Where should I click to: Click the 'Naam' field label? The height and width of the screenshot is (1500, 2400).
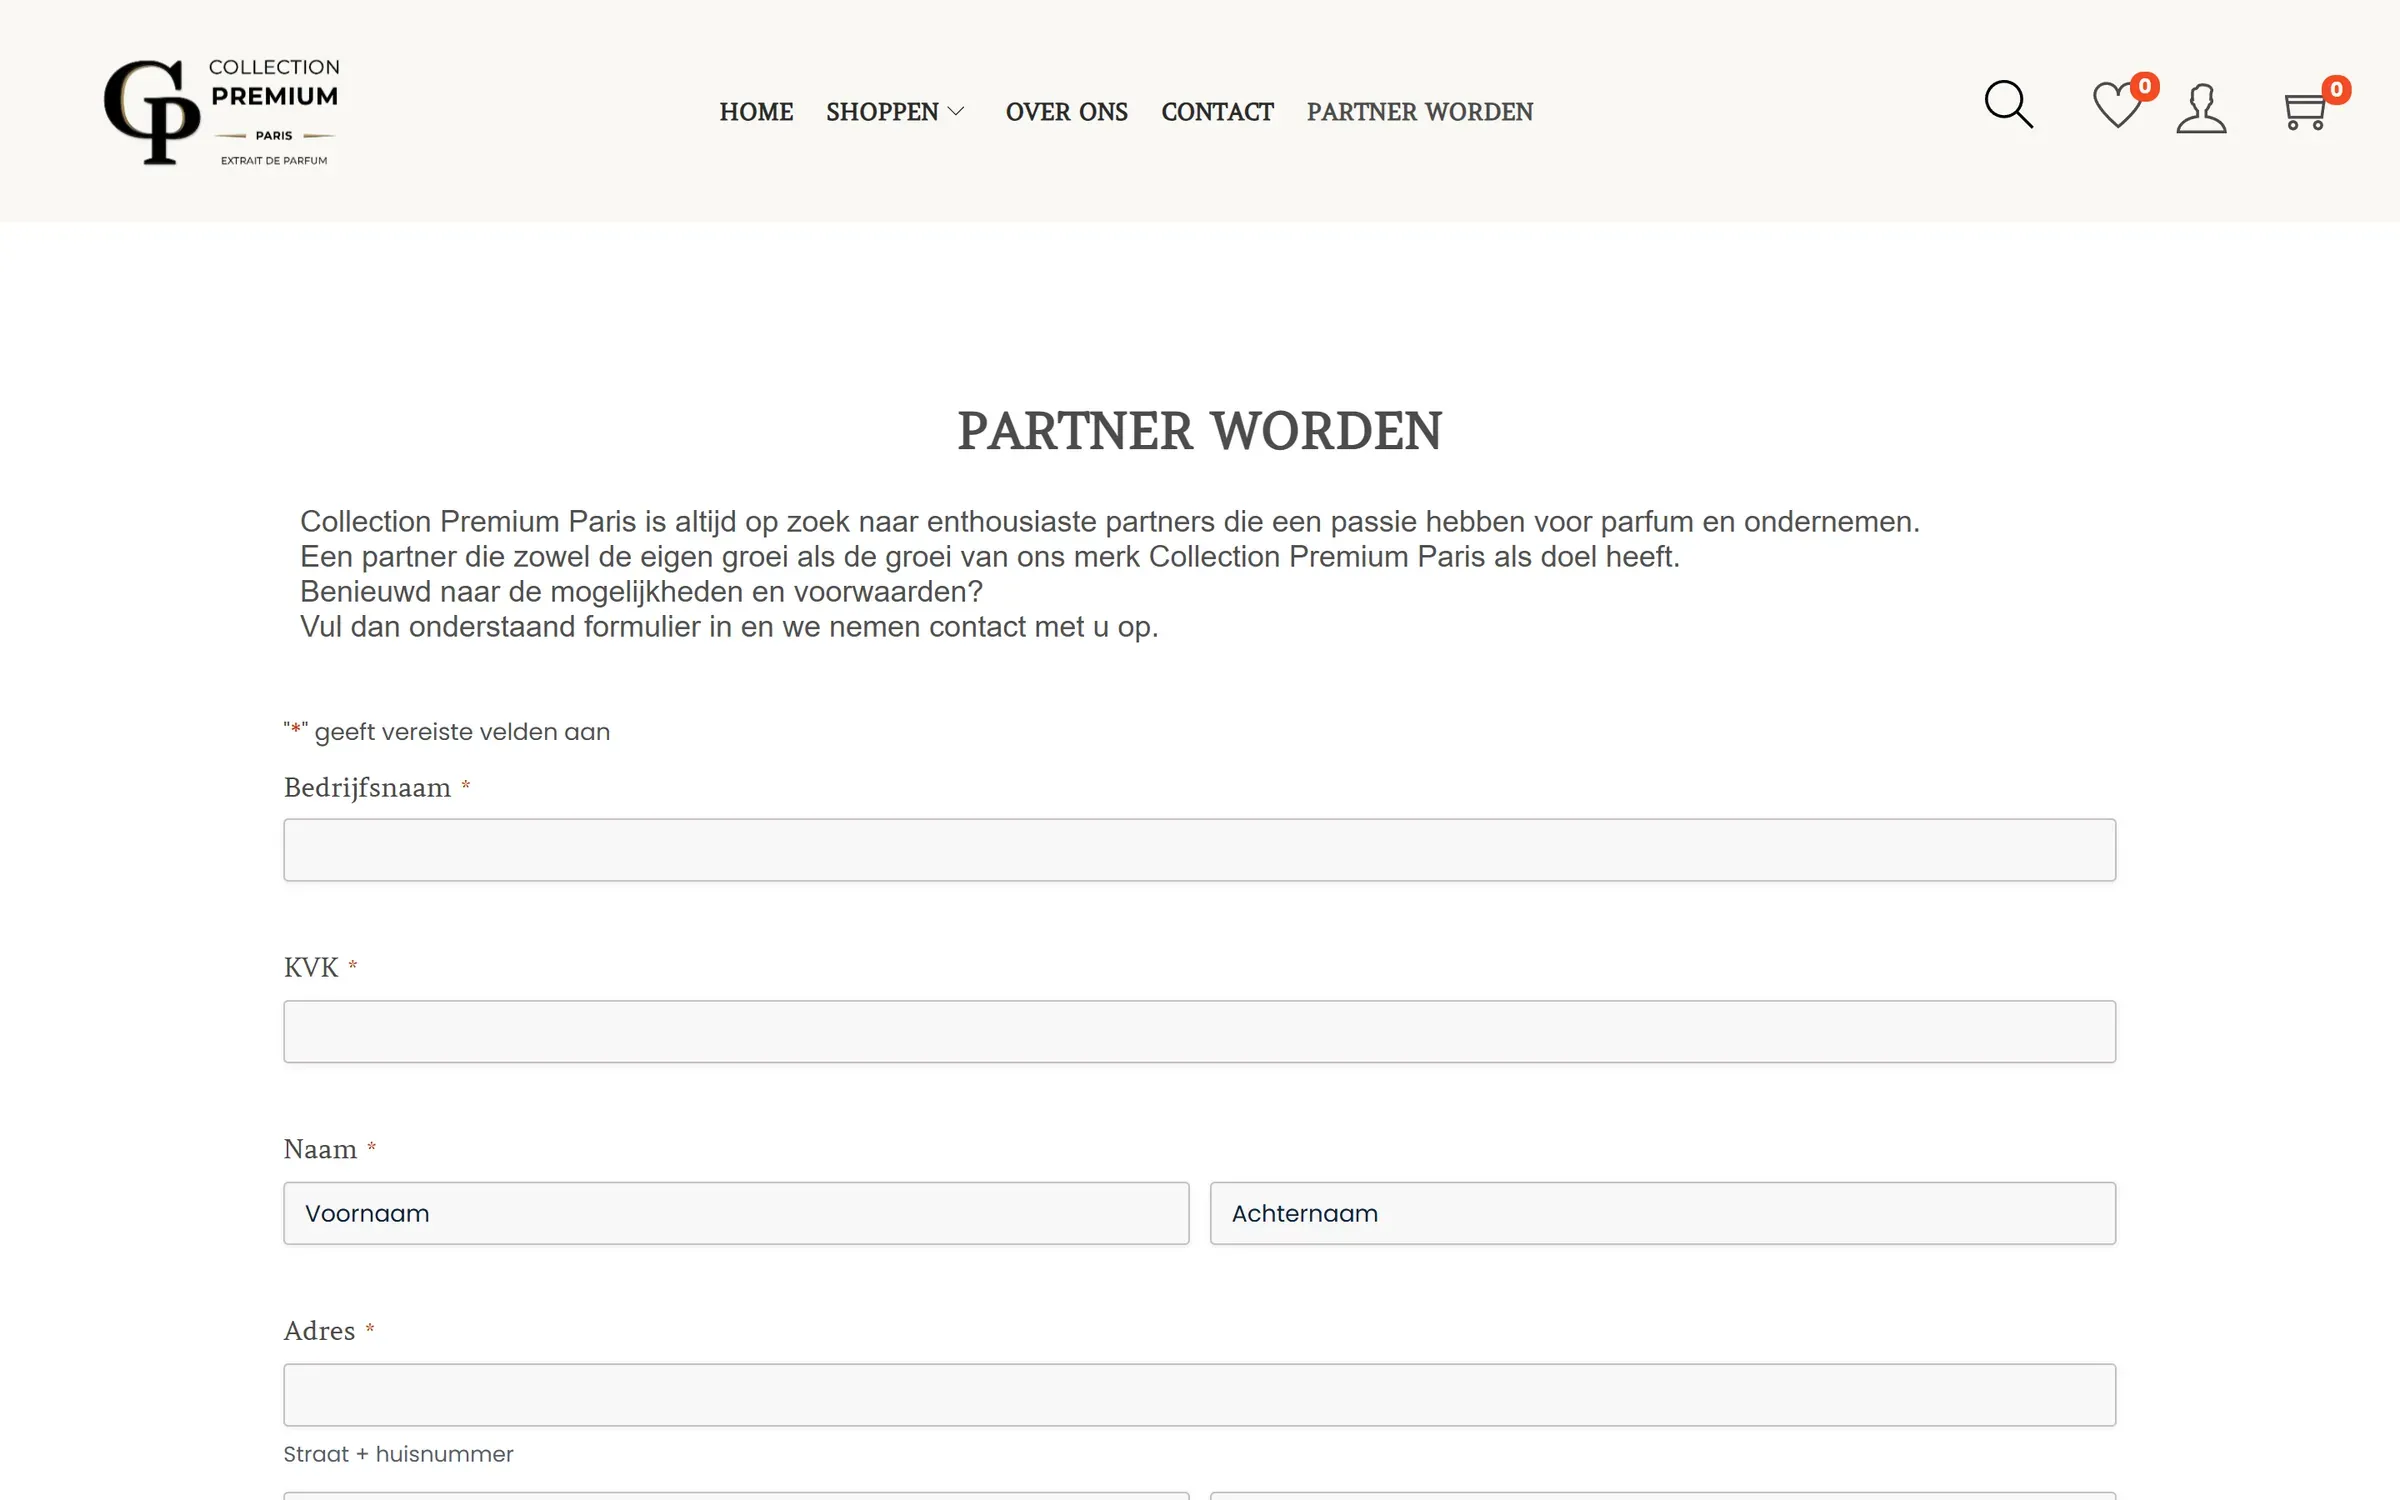pyautogui.click(x=320, y=1149)
